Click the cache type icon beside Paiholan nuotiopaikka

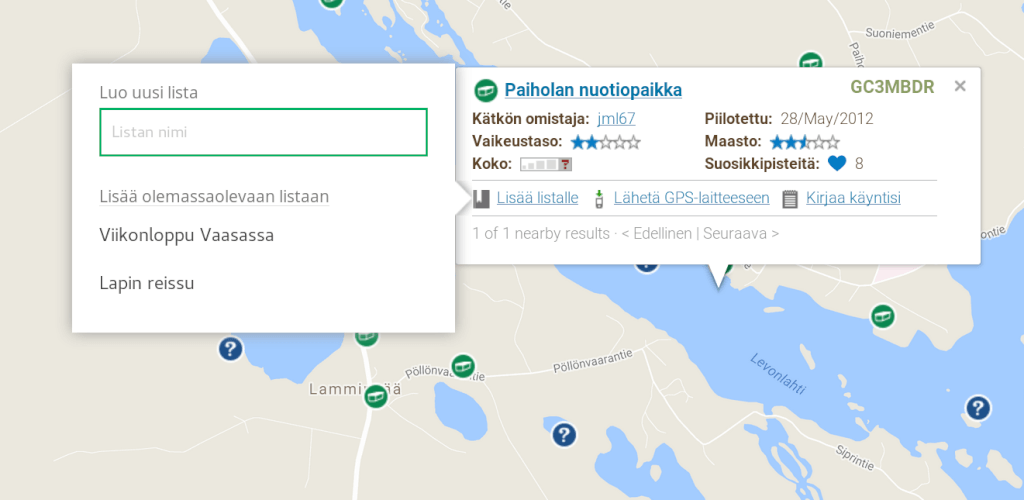pyautogui.click(x=486, y=90)
